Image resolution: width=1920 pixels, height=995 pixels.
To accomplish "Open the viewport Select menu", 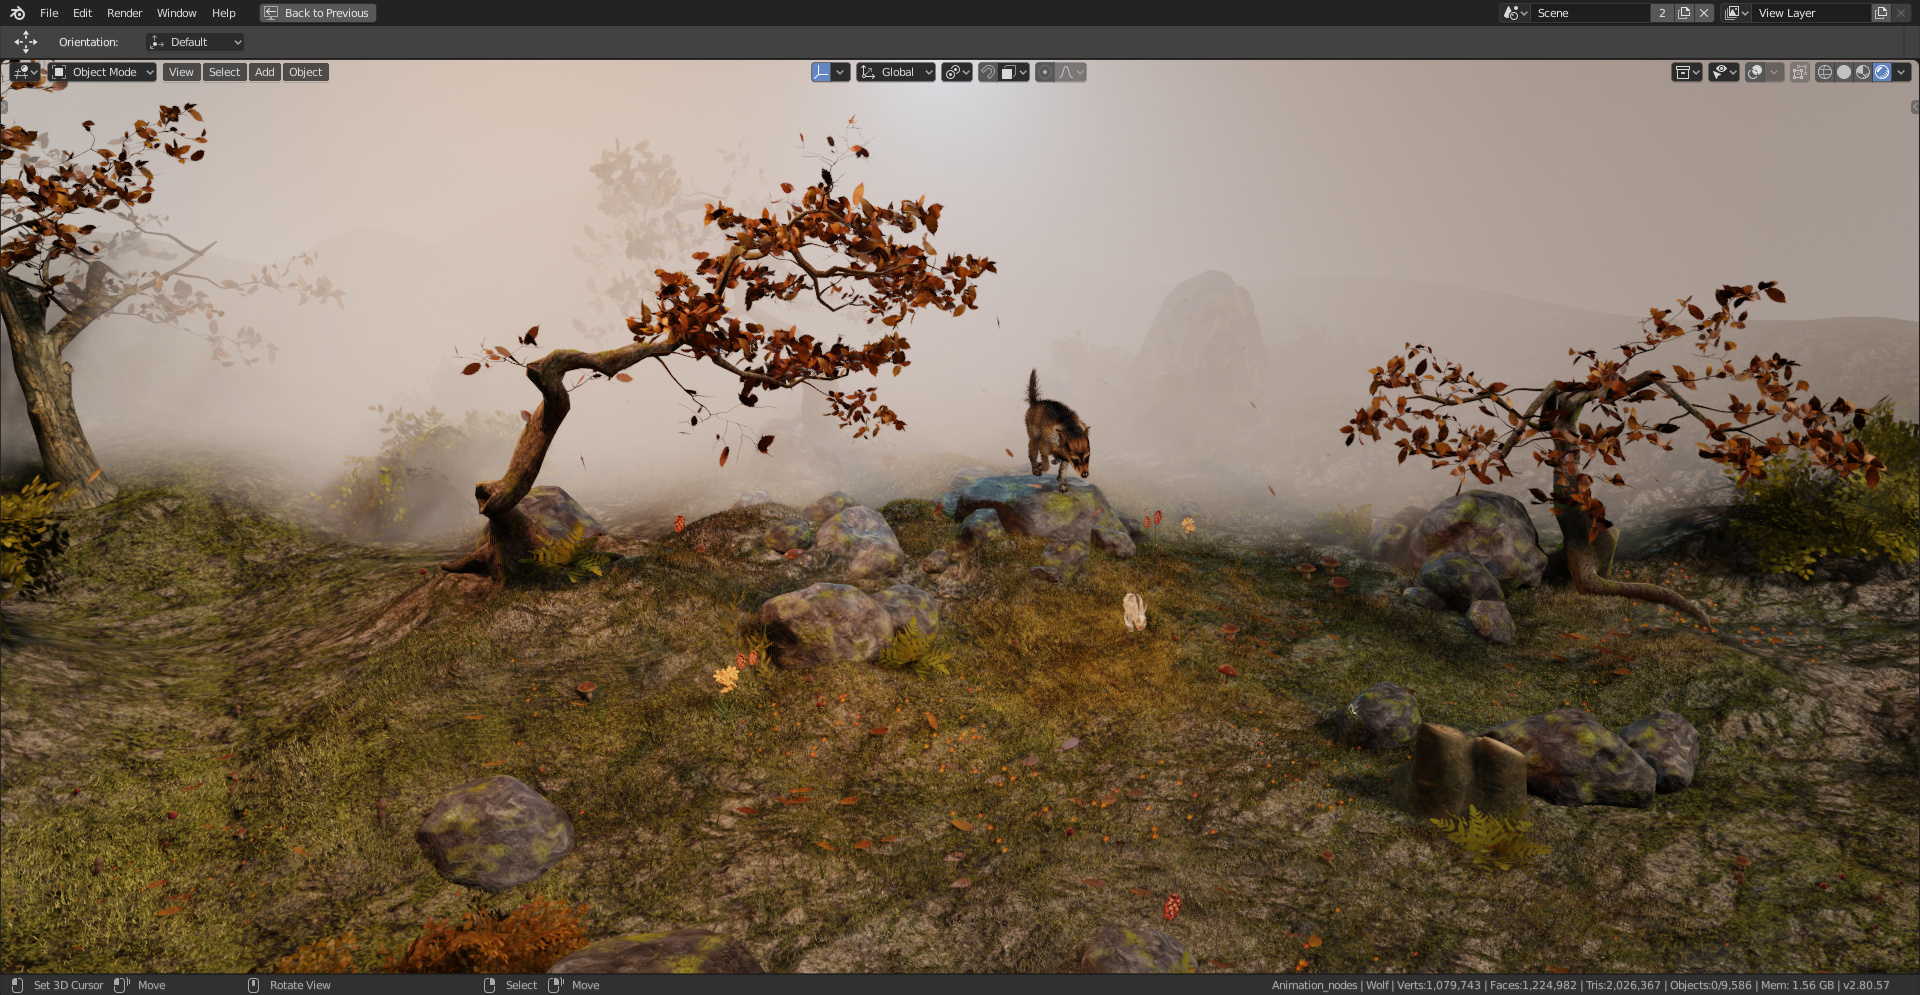I will (x=224, y=72).
